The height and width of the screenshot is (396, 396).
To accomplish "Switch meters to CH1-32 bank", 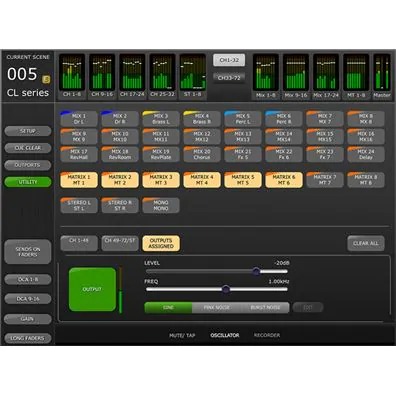I will pos(229,60).
